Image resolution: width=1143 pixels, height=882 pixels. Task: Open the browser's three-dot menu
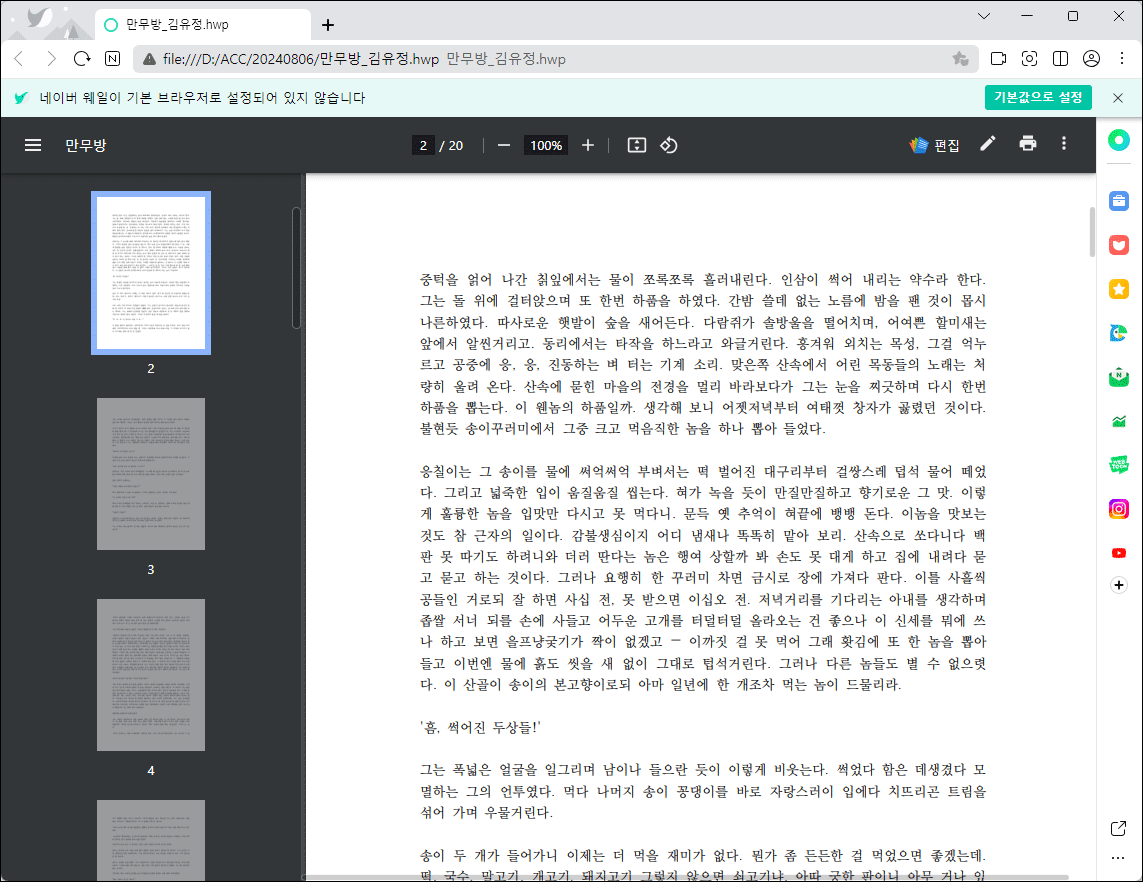click(x=1122, y=59)
